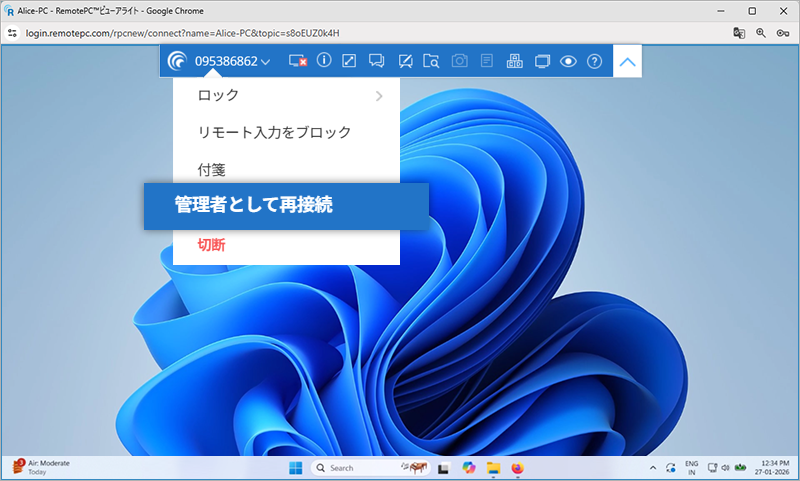The image size is (800, 481).
Task: Open the key combinations icon in toolbar
Action: (x=514, y=61)
